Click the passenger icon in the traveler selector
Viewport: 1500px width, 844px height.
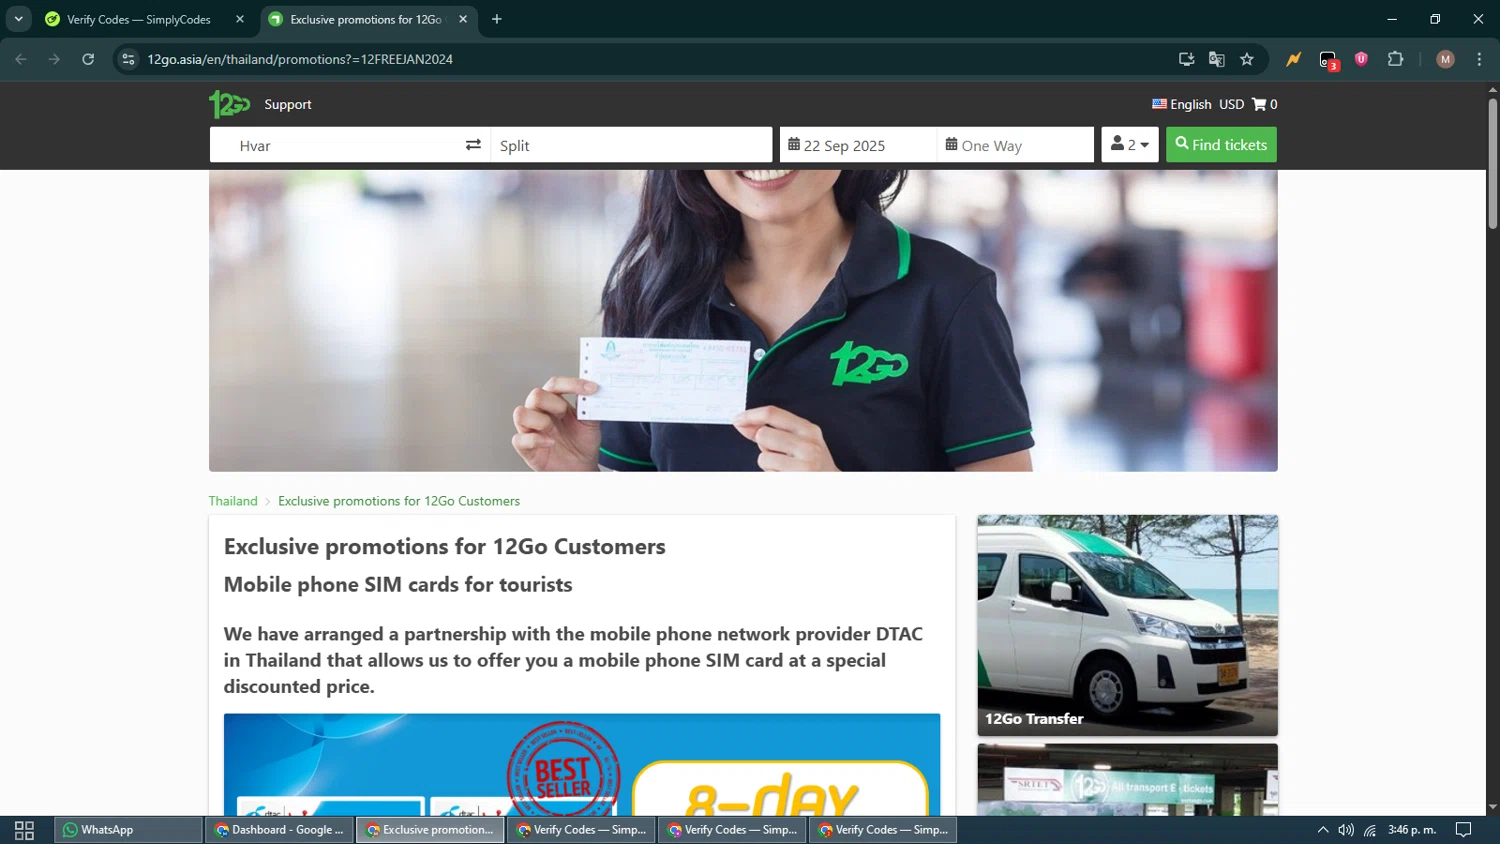pyautogui.click(x=1117, y=144)
